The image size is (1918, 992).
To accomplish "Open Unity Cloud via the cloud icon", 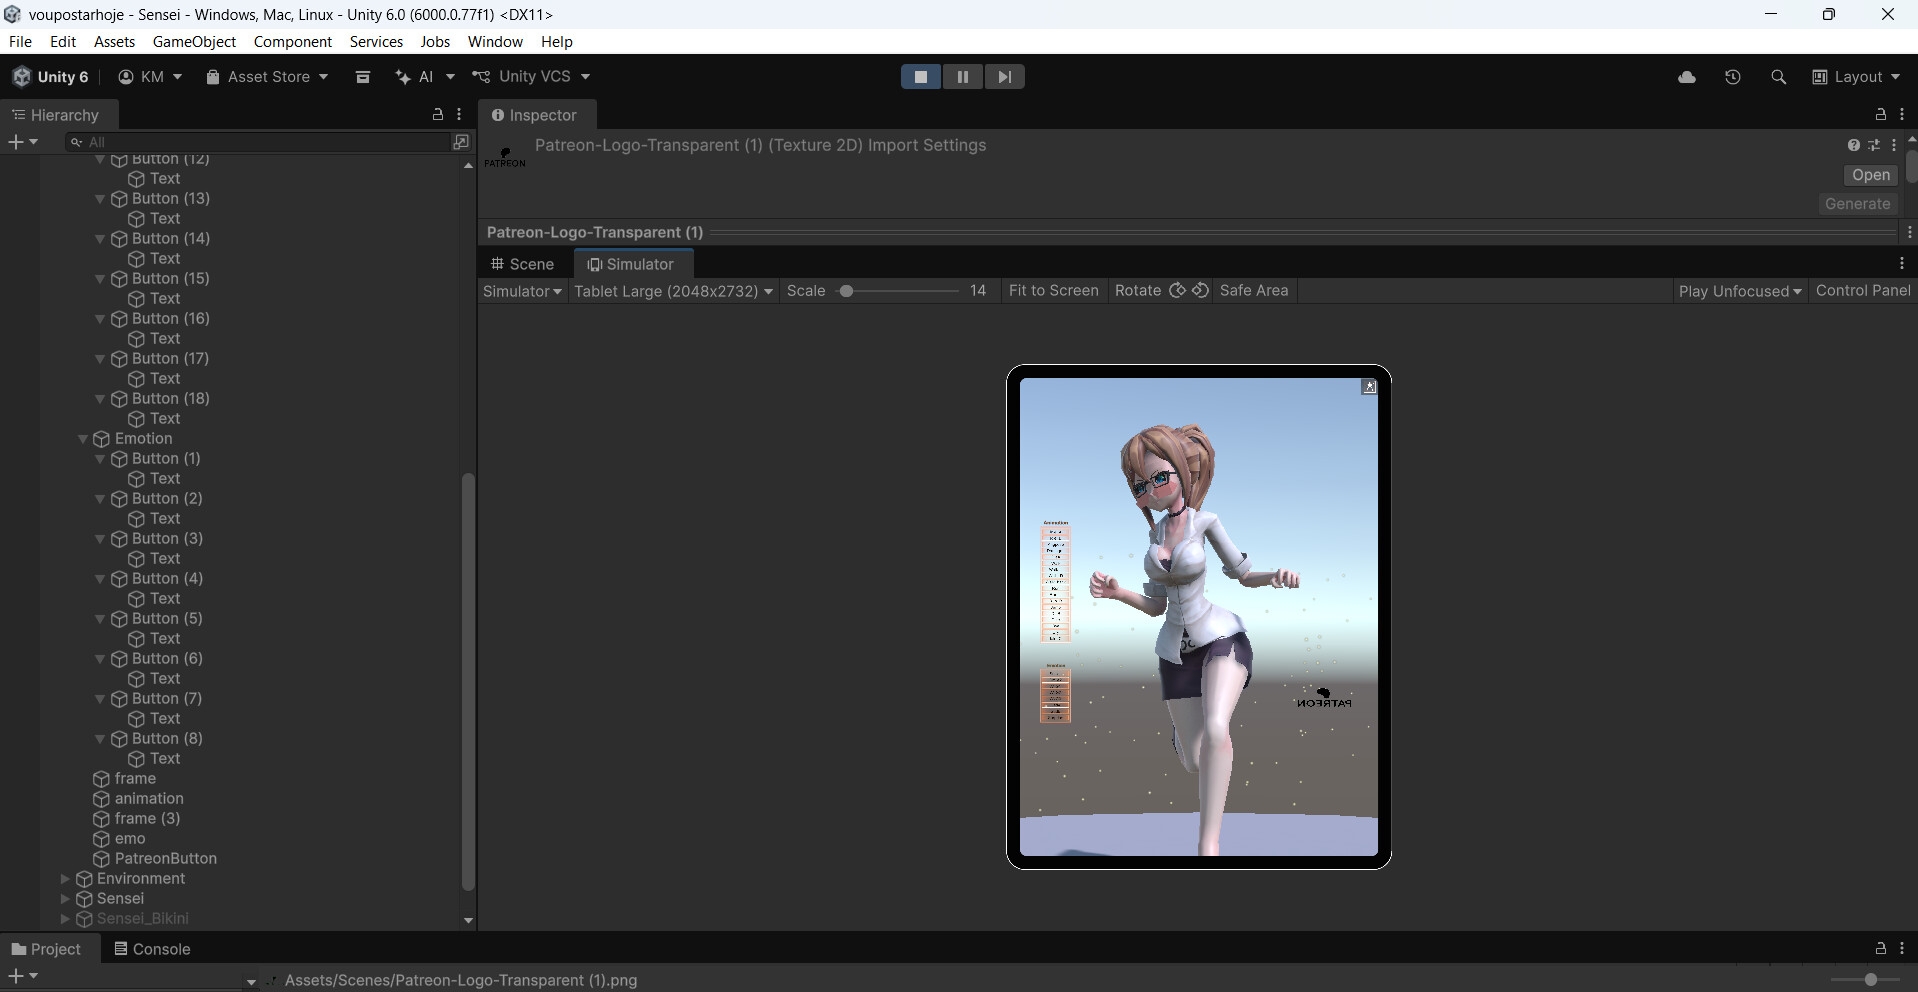I will click(x=1687, y=77).
